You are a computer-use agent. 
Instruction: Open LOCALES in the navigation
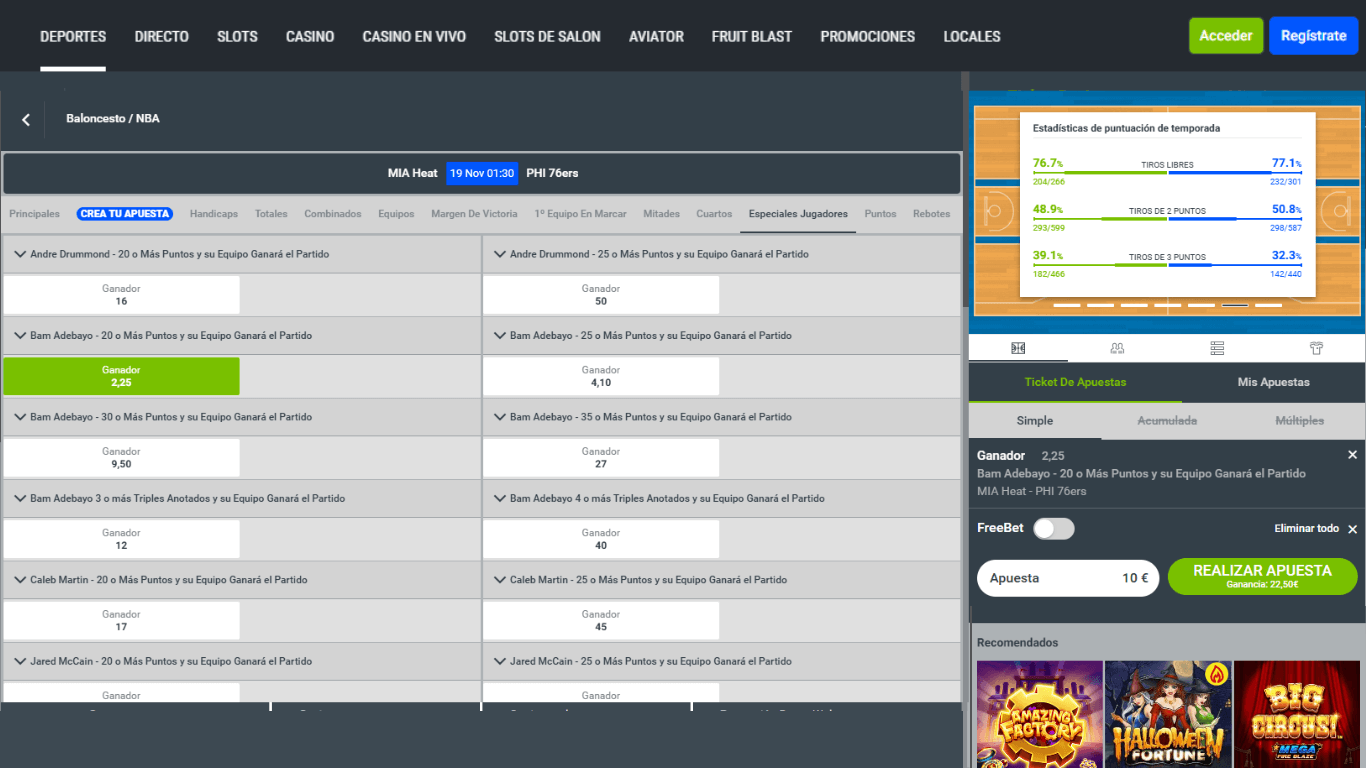click(972, 36)
